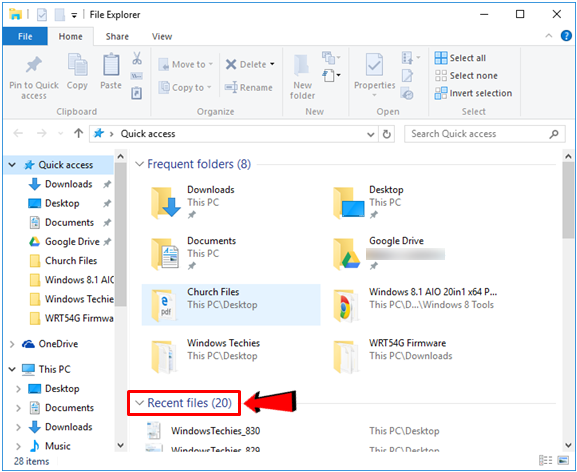
Task: Click the Move to button
Action: point(186,64)
